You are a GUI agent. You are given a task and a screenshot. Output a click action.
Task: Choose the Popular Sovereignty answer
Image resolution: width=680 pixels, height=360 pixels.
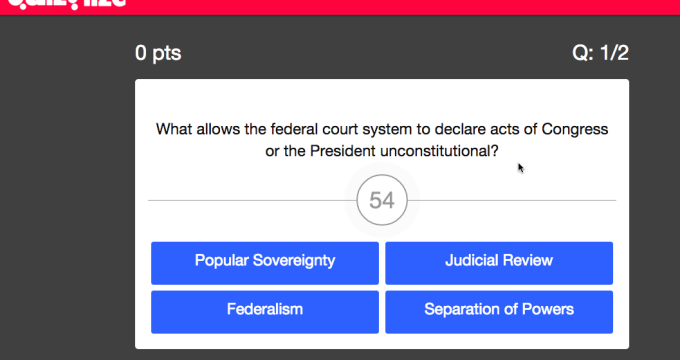(265, 263)
